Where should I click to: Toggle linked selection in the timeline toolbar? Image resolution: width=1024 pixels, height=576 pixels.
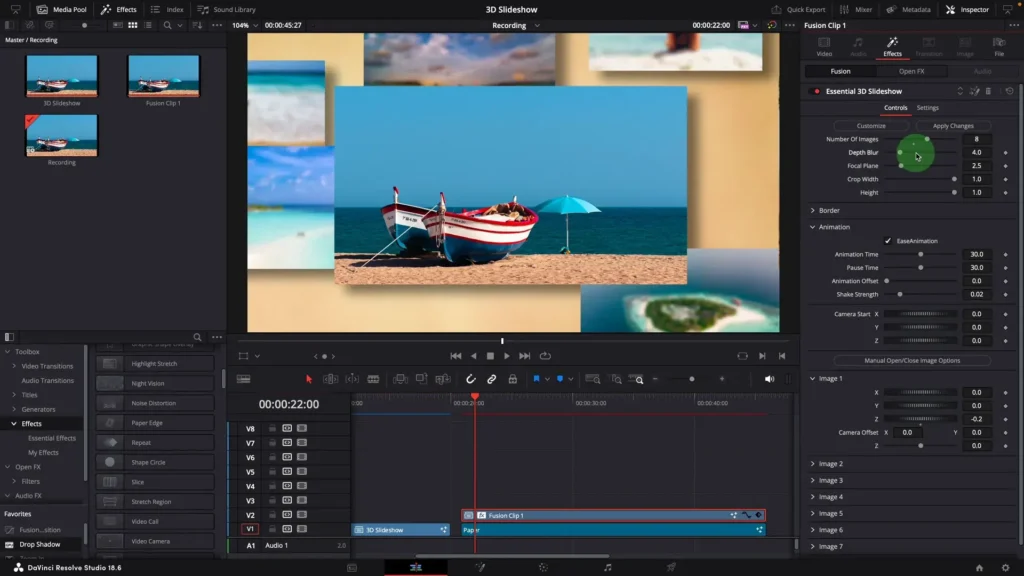coord(490,379)
